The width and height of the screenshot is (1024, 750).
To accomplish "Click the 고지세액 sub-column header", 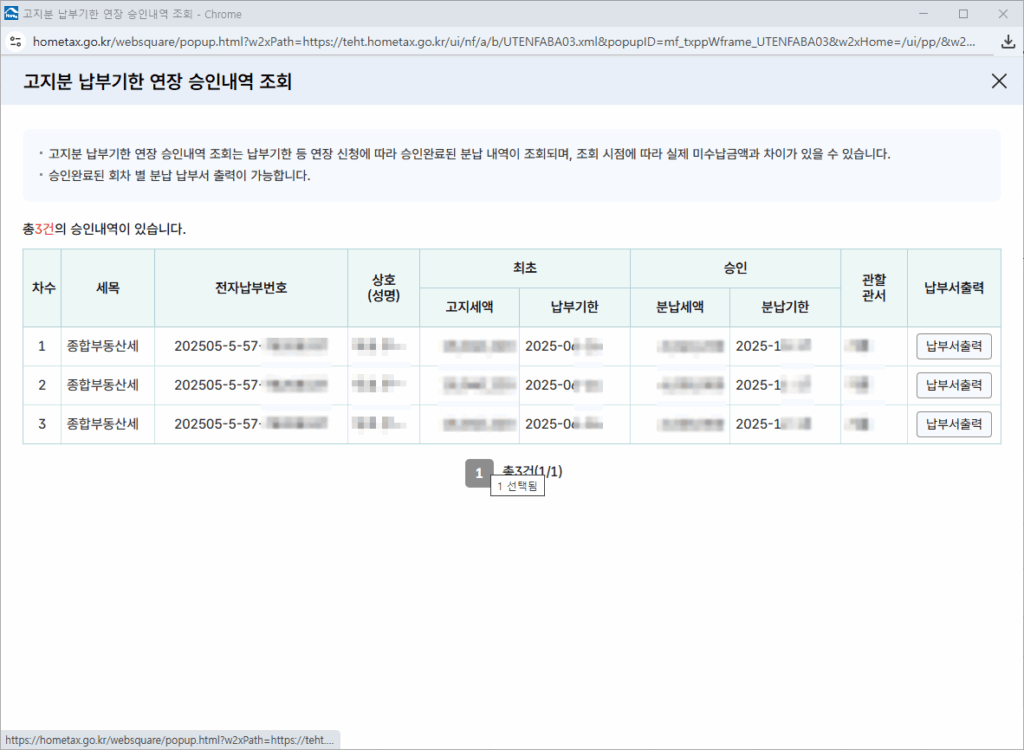I will pyautogui.click(x=469, y=307).
